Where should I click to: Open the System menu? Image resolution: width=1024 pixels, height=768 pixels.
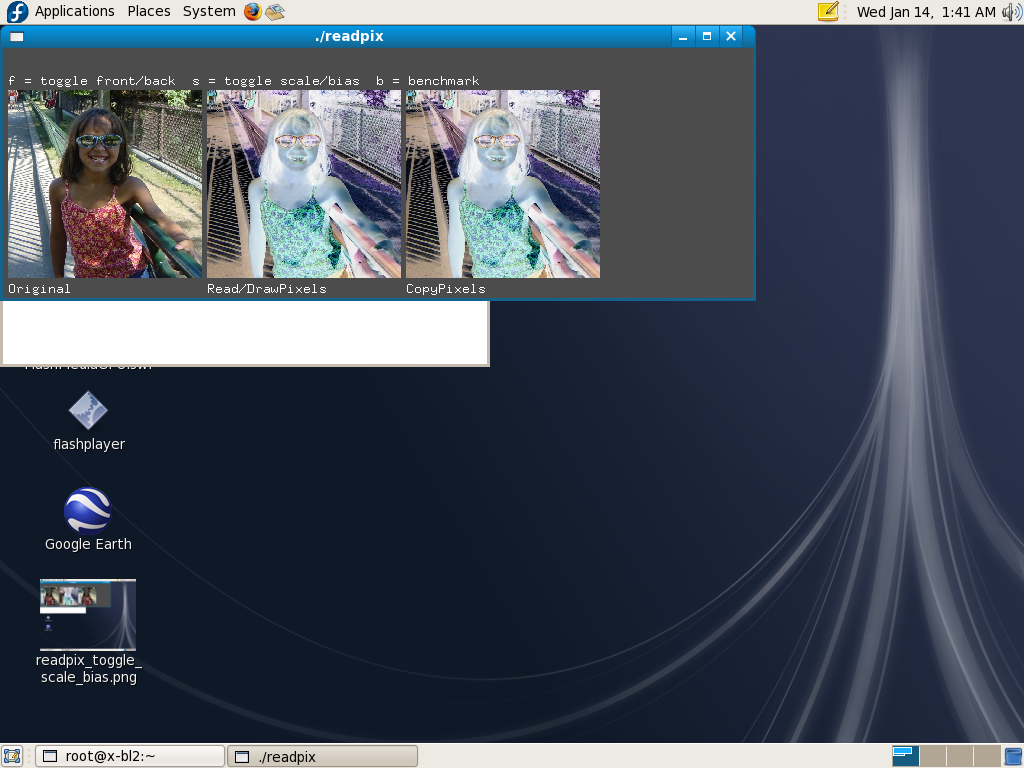[209, 12]
